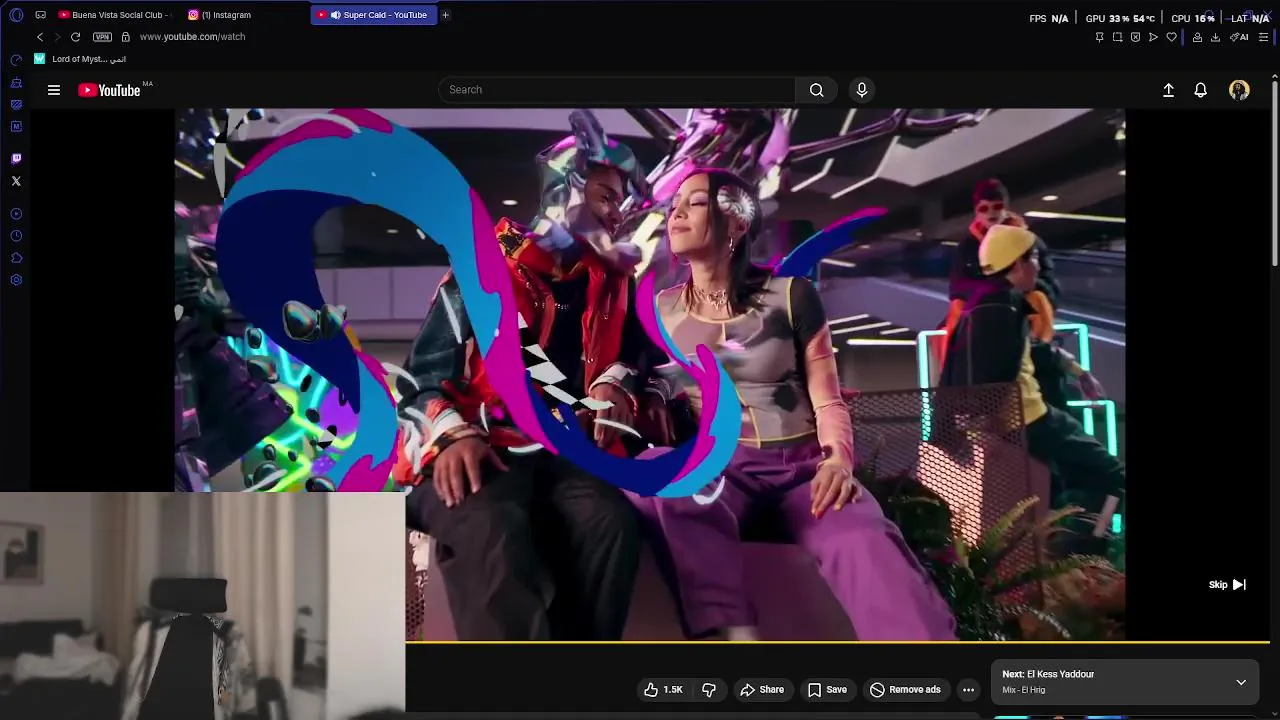Open the Lord of Myst bookmark

click(x=80, y=59)
